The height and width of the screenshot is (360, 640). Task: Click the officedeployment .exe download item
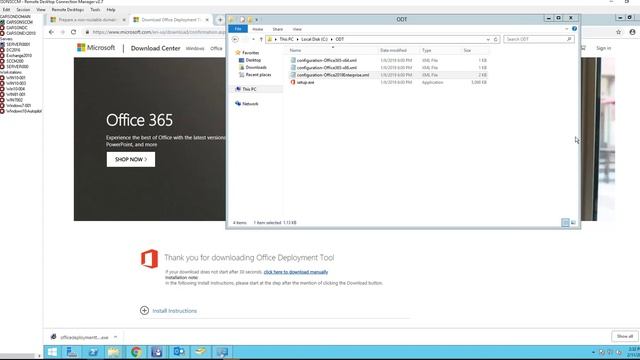(84, 337)
